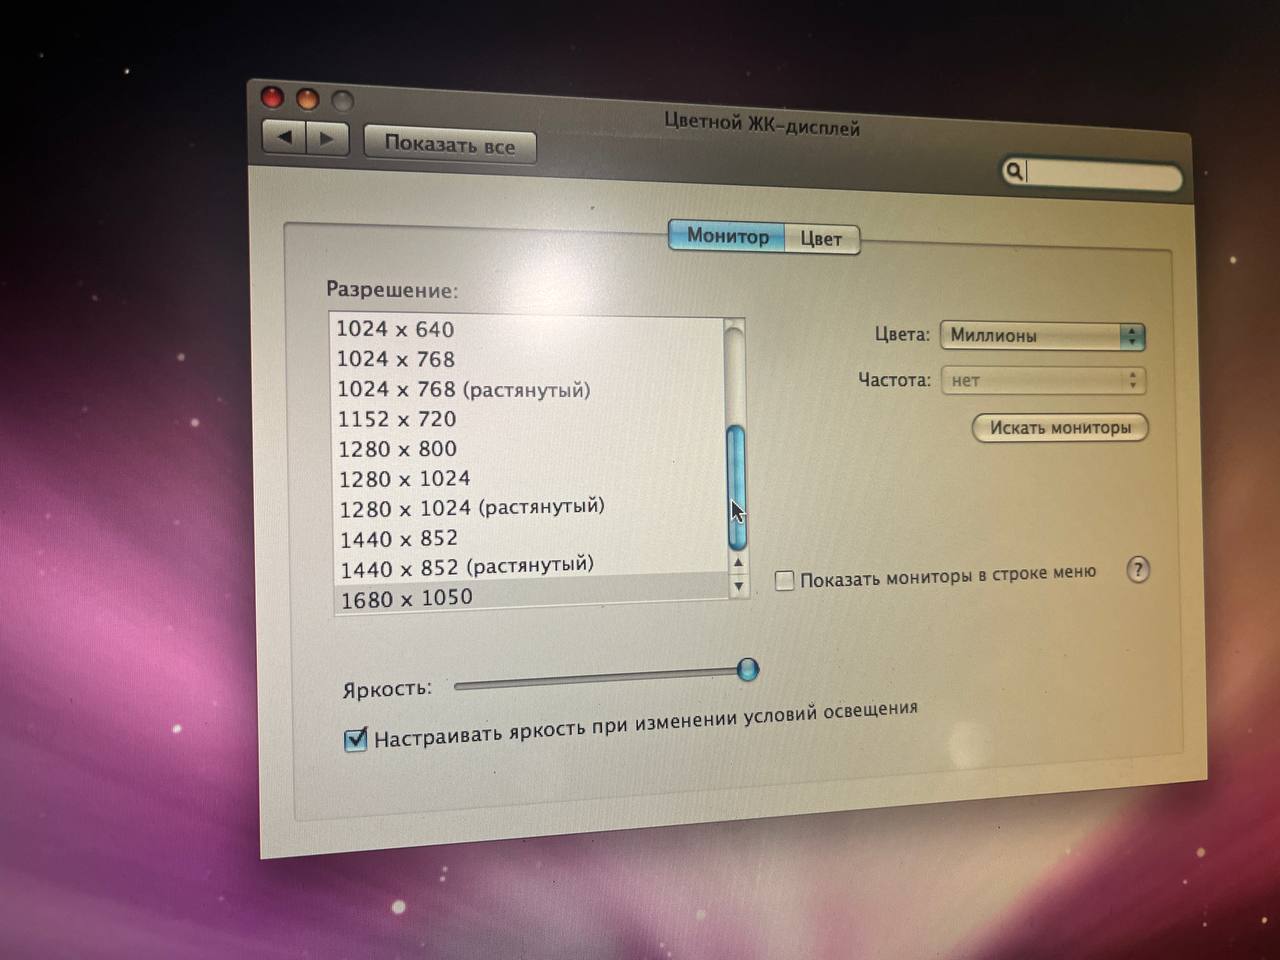The width and height of the screenshot is (1280, 960).
Task: Switch to the Цвет tab
Action: click(x=821, y=239)
